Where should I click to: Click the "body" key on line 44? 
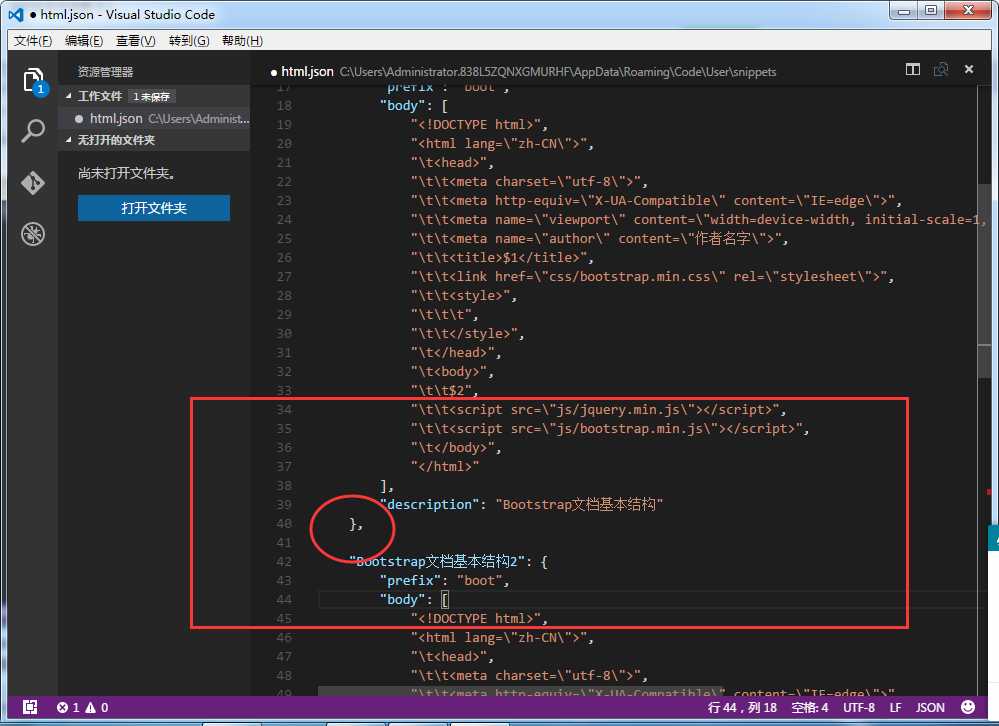(403, 599)
